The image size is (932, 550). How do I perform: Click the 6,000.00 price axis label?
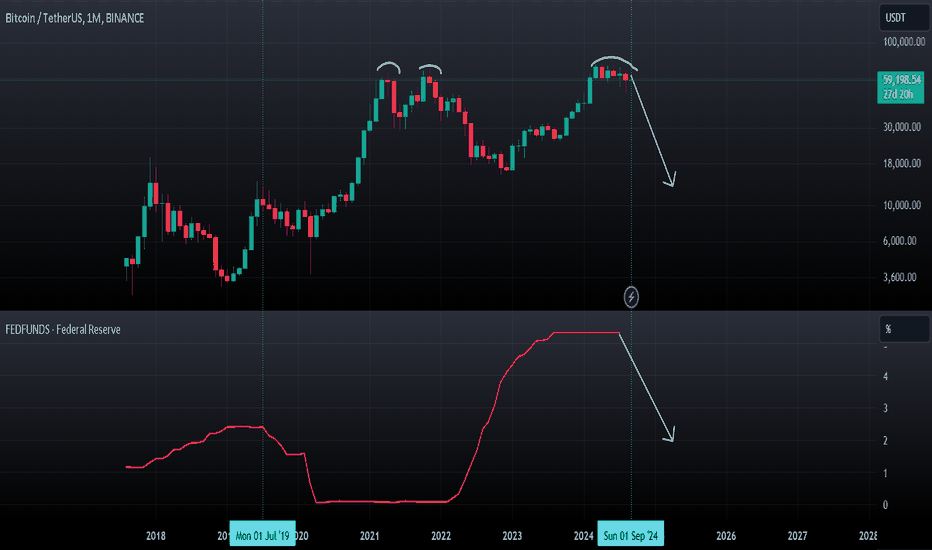tap(899, 241)
